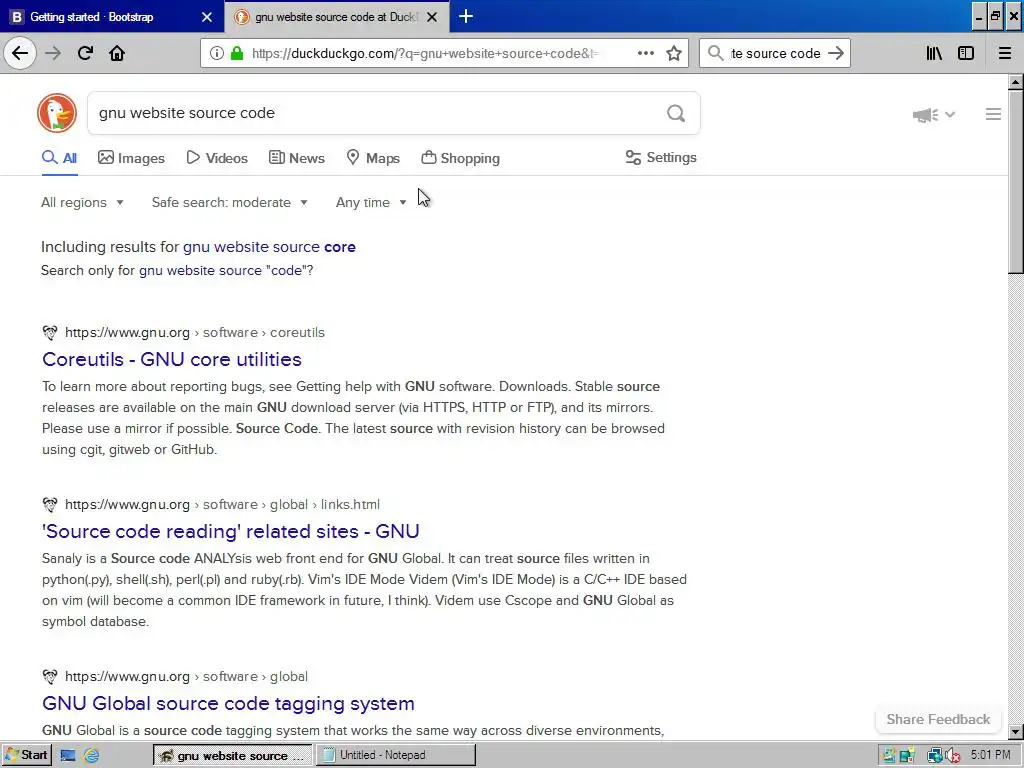1024x768 pixels.
Task: Click the muted volume tray icon
Action: click(953, 756)
